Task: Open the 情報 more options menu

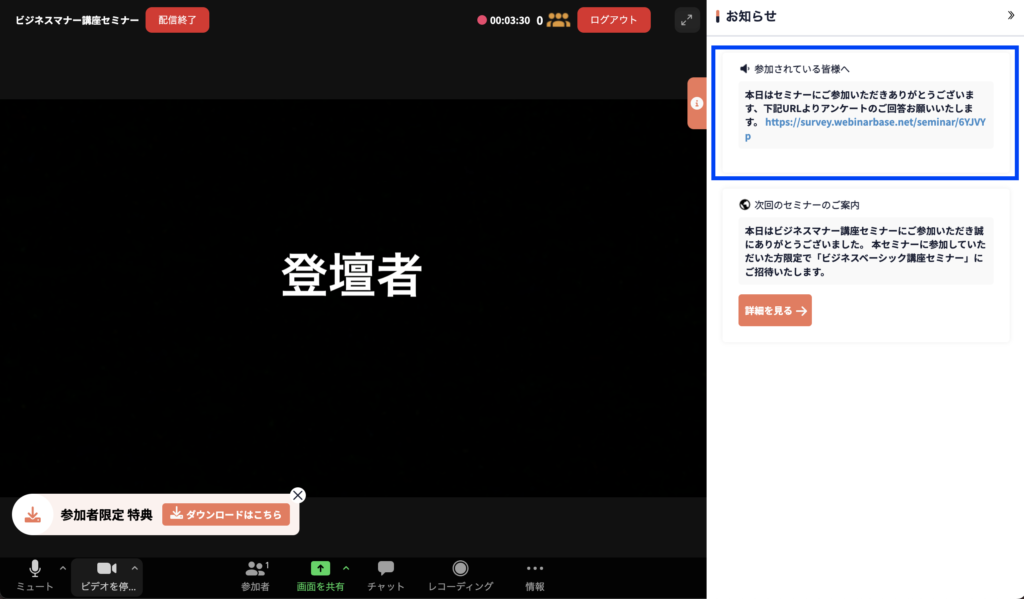Action: pos(535,575)
